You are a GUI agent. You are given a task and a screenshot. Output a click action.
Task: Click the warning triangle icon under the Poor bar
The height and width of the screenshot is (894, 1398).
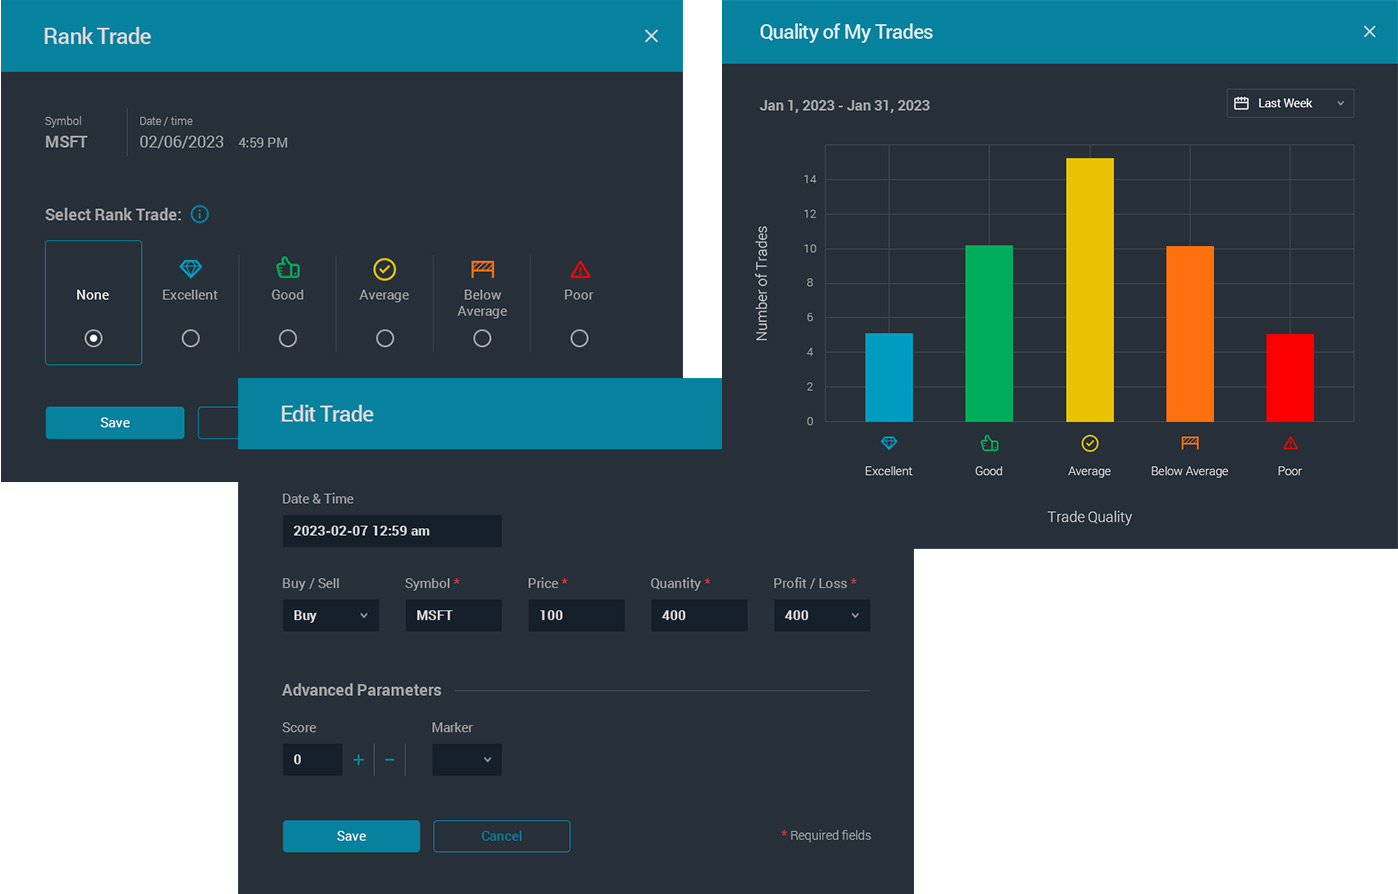point(1290,443)
